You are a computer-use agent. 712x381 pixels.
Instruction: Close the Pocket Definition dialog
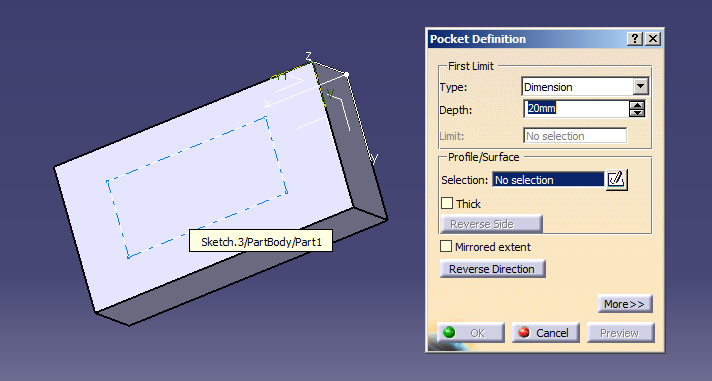[653, 39]
